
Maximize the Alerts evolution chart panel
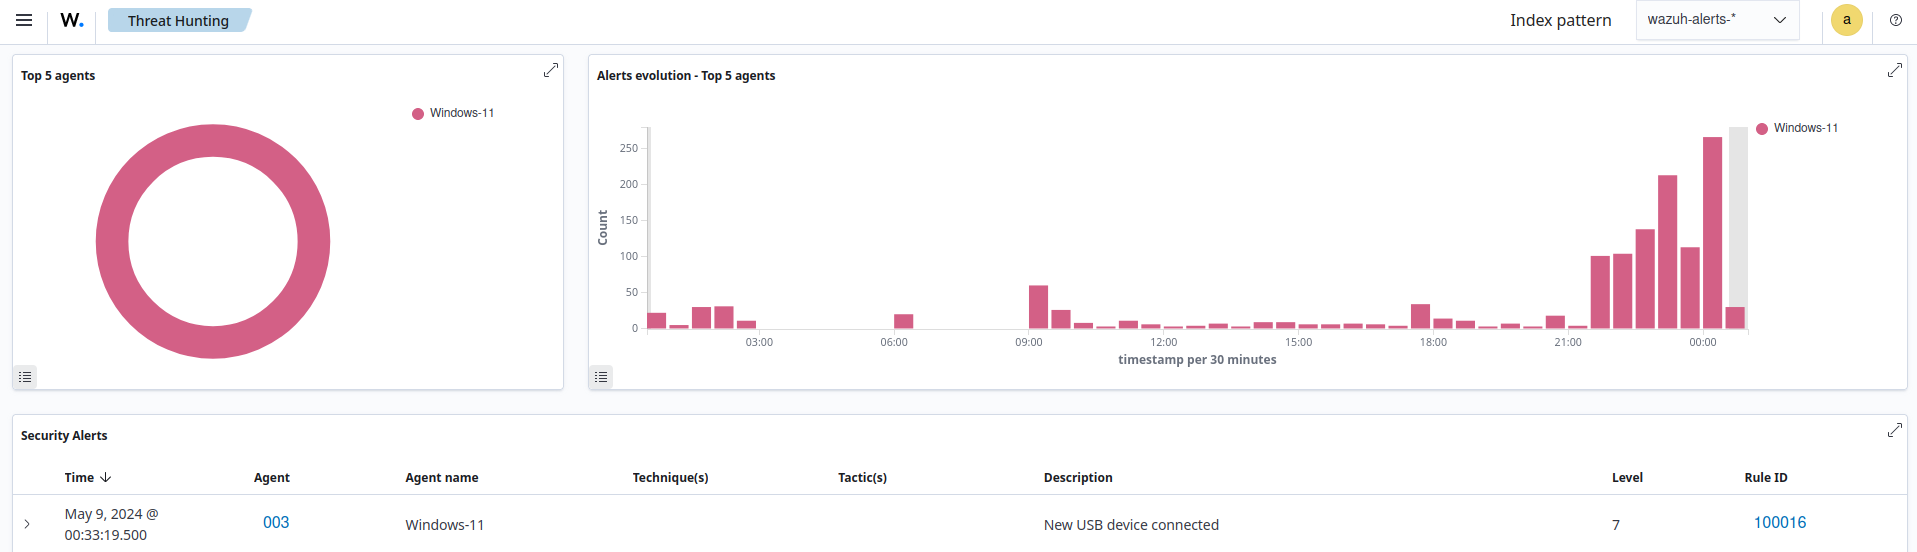pos(1894,70)
